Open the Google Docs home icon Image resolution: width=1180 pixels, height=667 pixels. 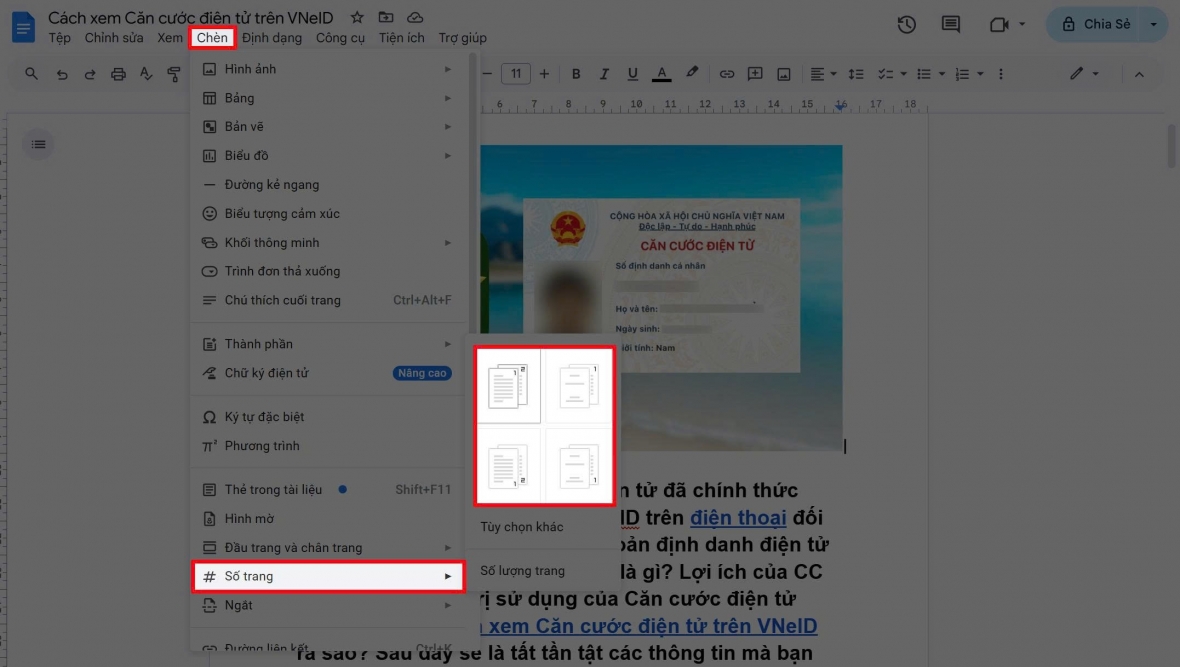(23, 27)
